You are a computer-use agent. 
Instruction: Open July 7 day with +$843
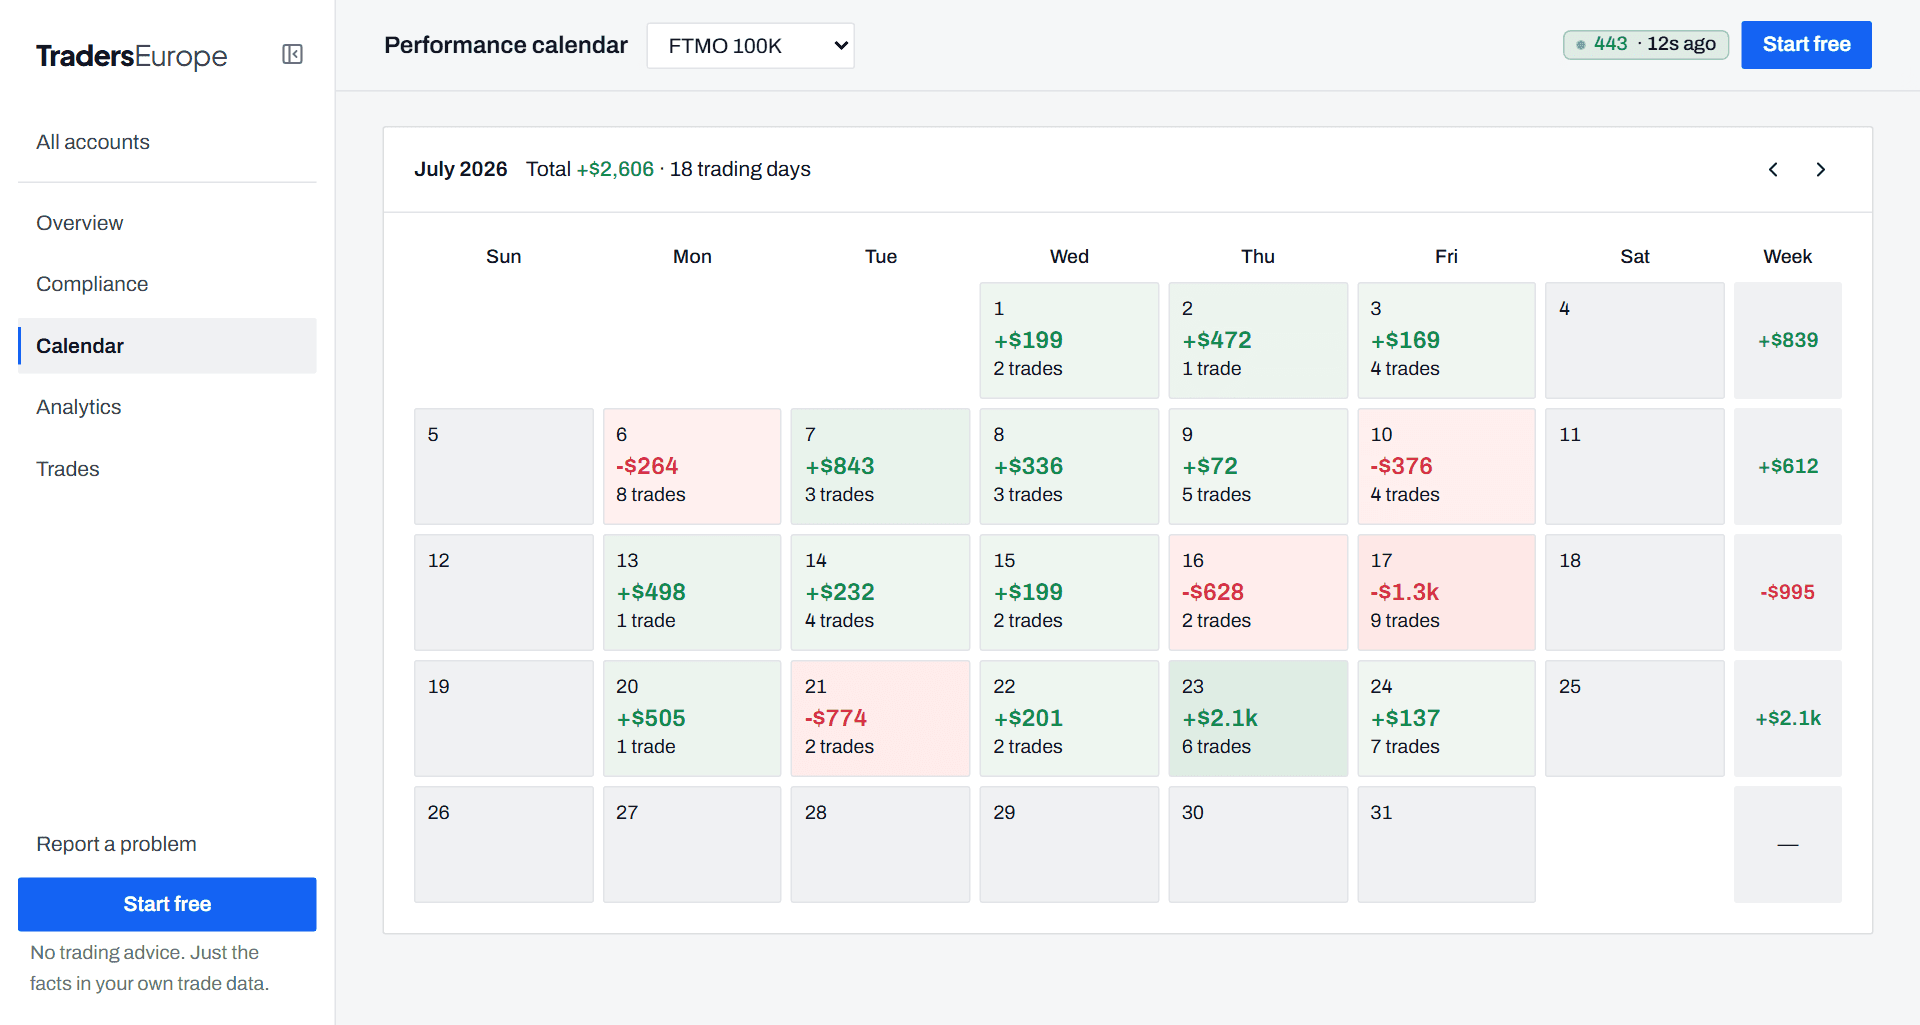pyautogui.click(x=880, y=467)
